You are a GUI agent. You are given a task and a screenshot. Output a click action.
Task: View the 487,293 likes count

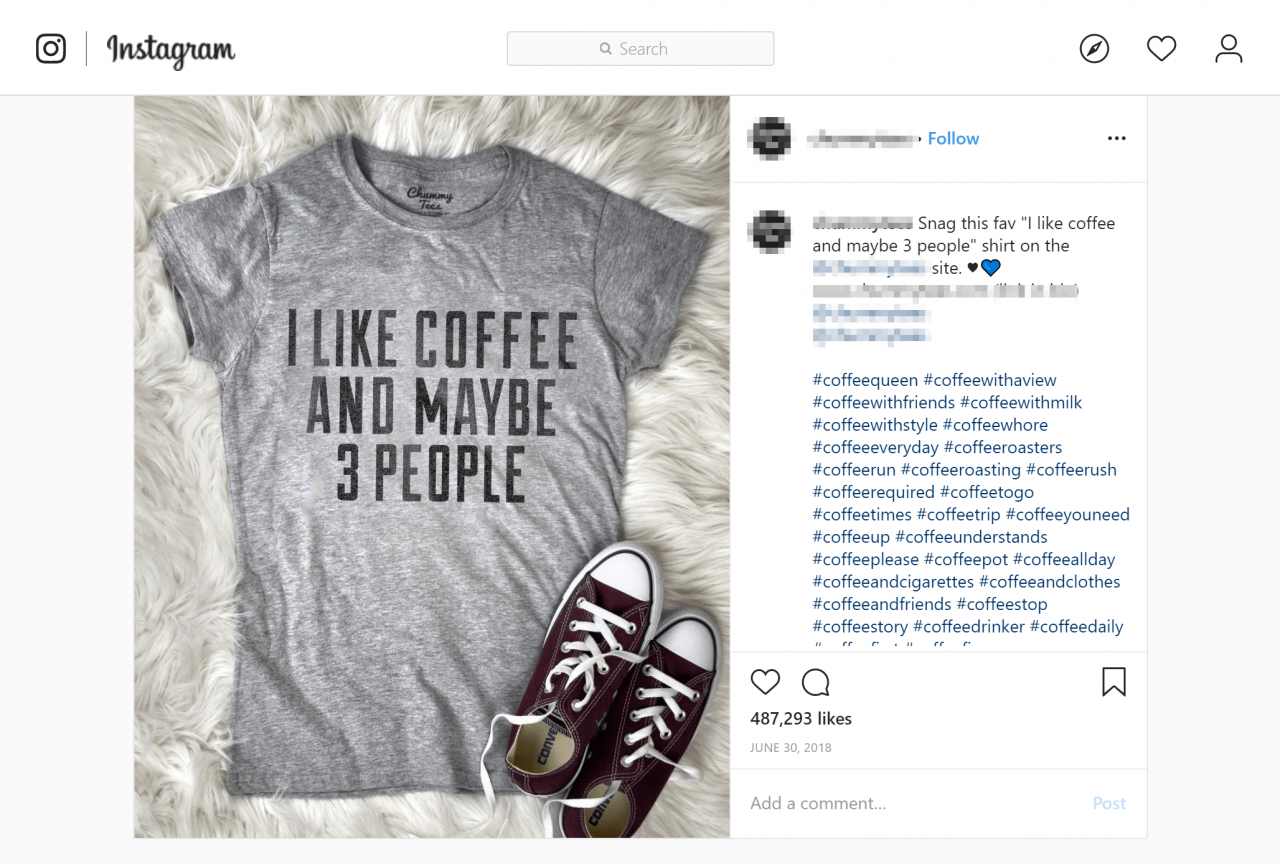coord(801,718)
